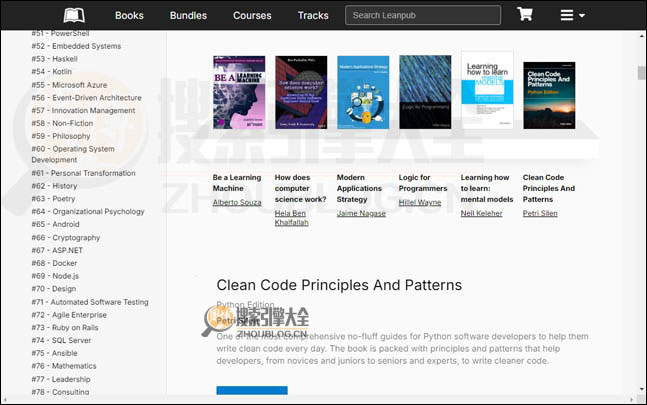This screenshot has width=647, height=405.
Task: Select #67 - ASP.NET category
Action: tap(57, 250)
